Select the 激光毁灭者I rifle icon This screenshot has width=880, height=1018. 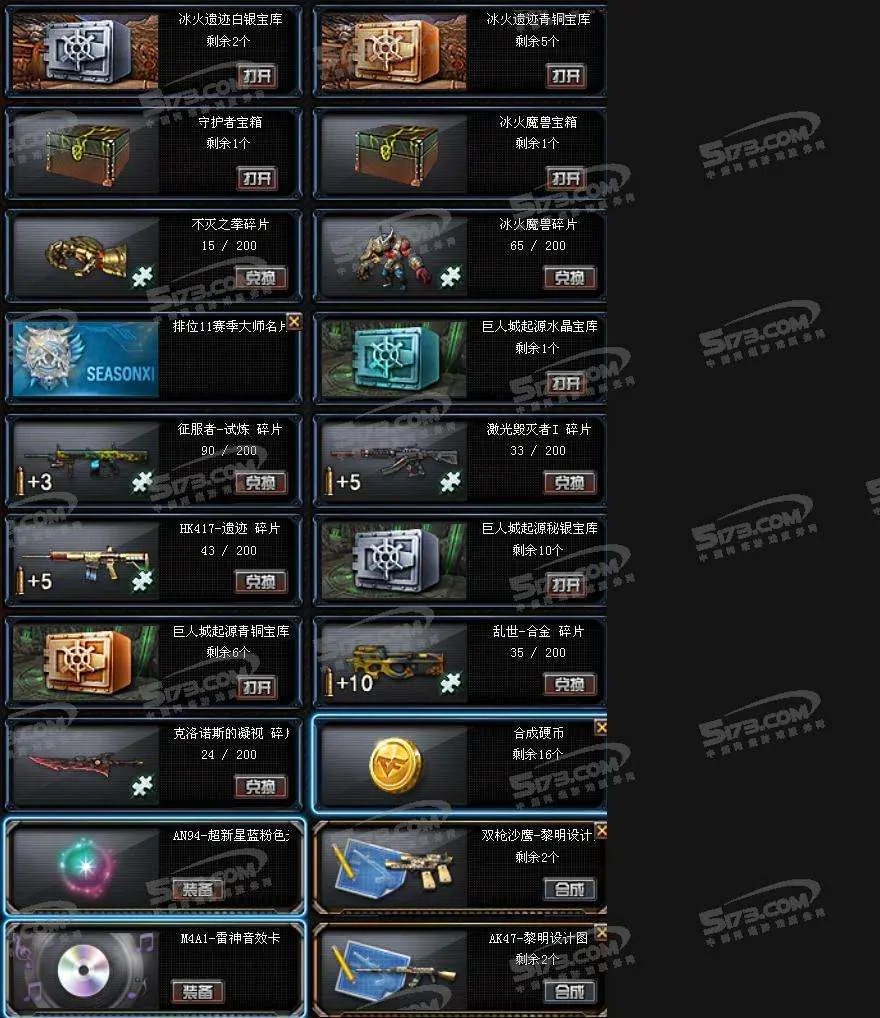click(x=394, y=460)
